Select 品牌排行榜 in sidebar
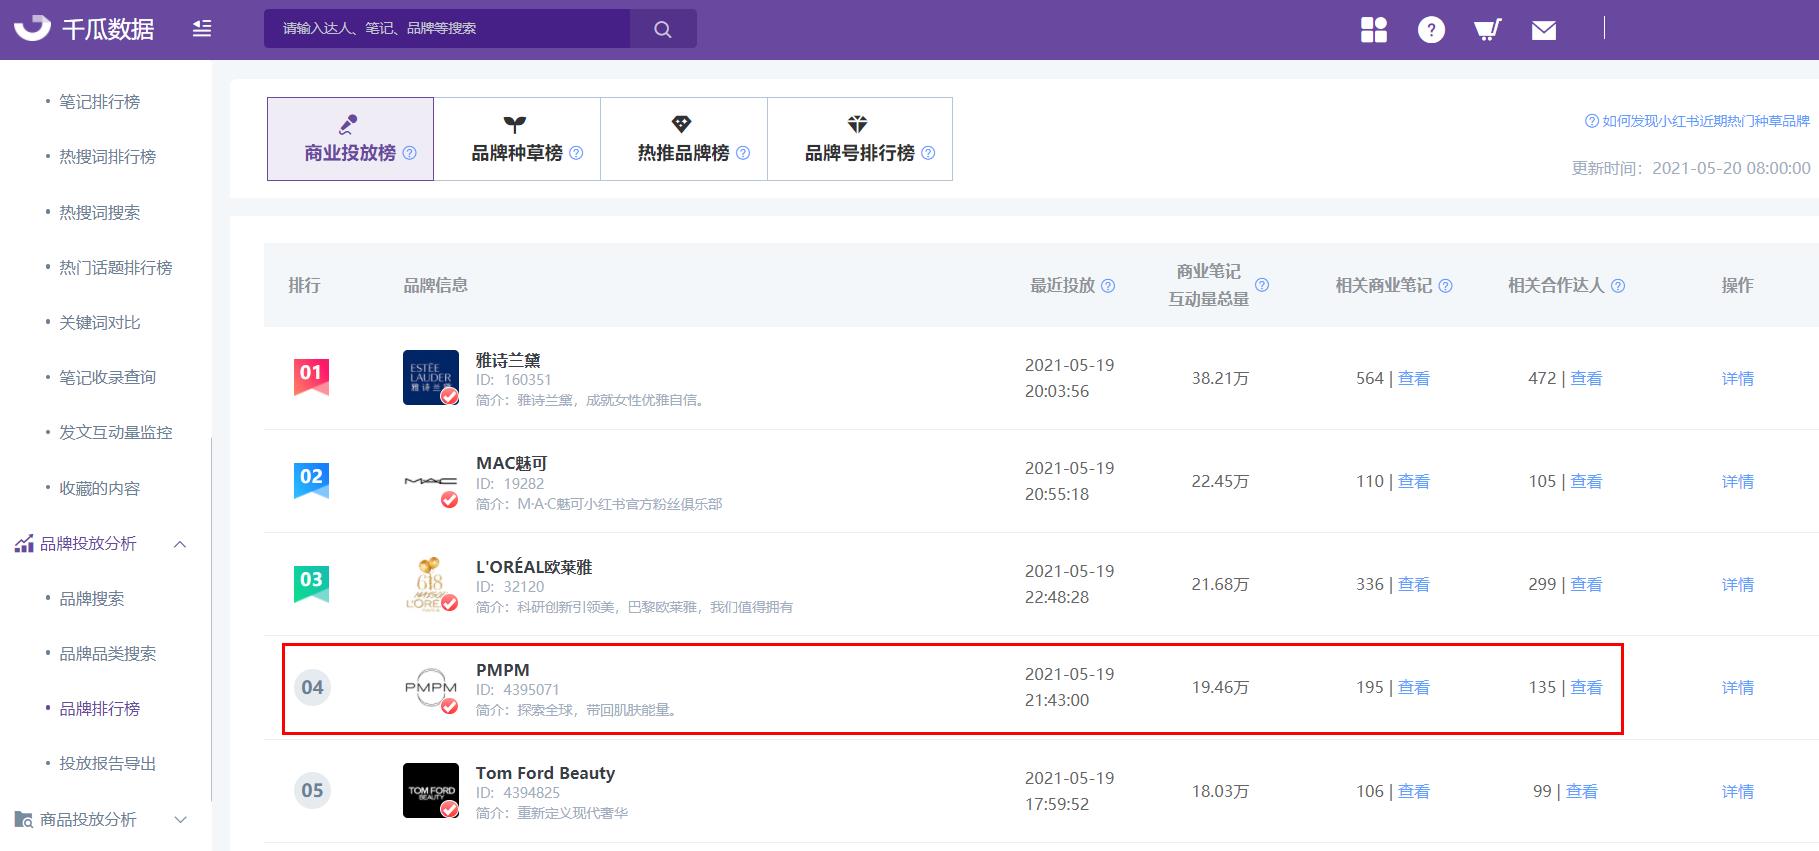This screenshot has height=851, width=1819. pyautogui.click(x=99, y=709)
